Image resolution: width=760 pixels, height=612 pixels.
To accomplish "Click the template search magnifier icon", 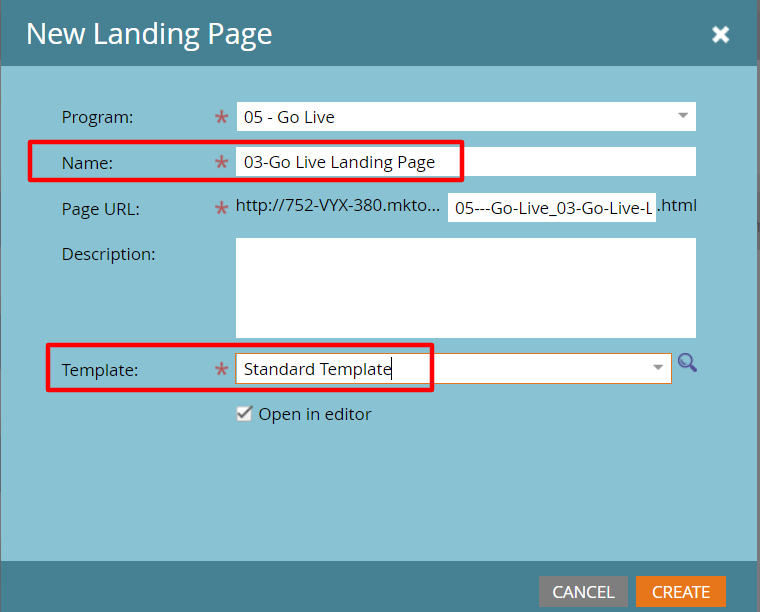I will pyautogui.click(x=687, y=362).
